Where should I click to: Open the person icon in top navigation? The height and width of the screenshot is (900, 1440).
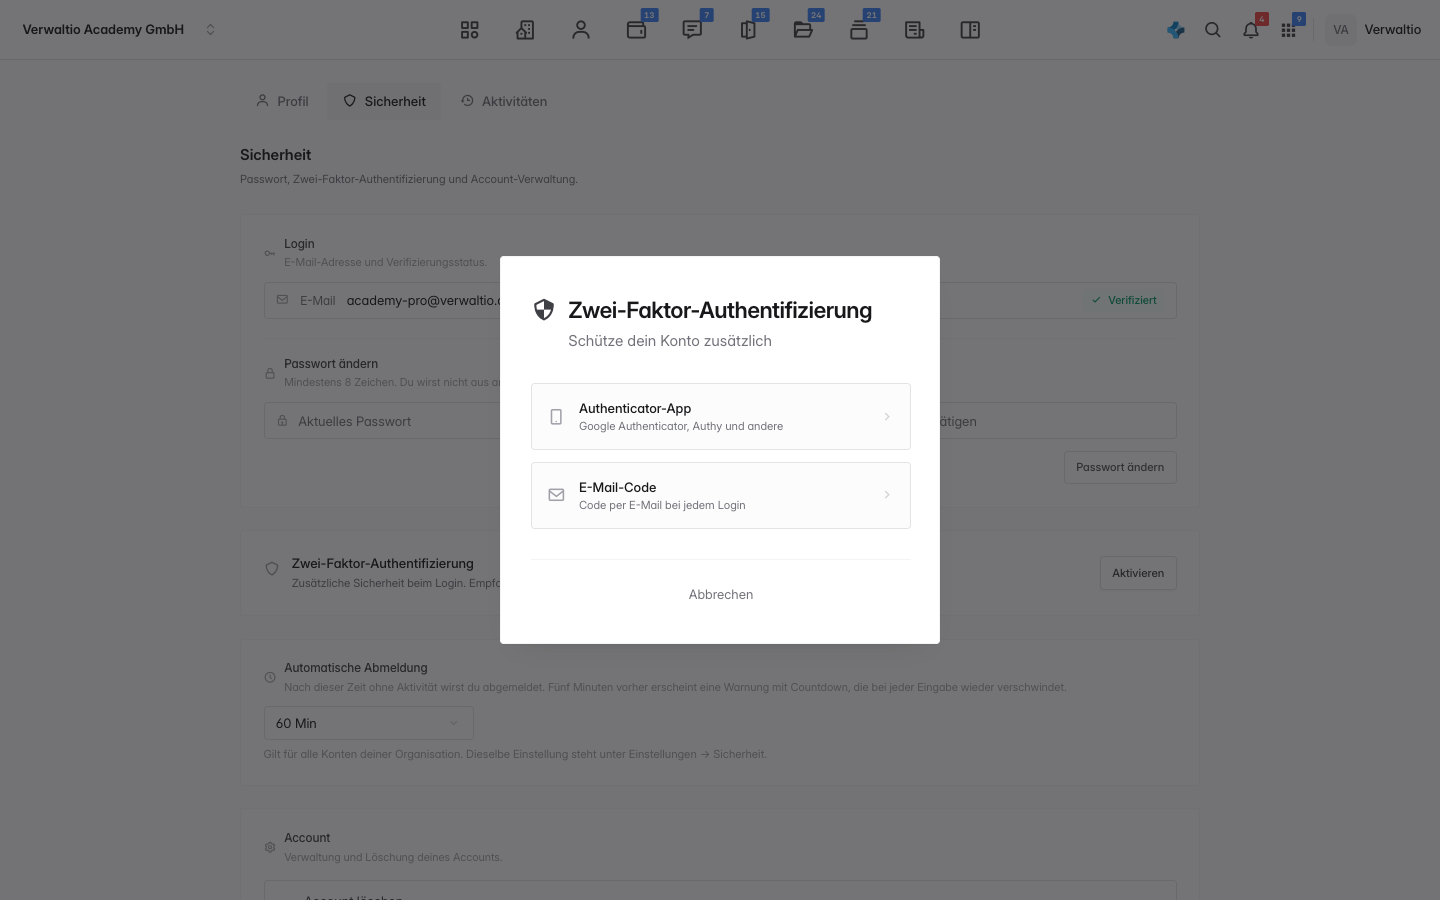click(x=581, y=30)
